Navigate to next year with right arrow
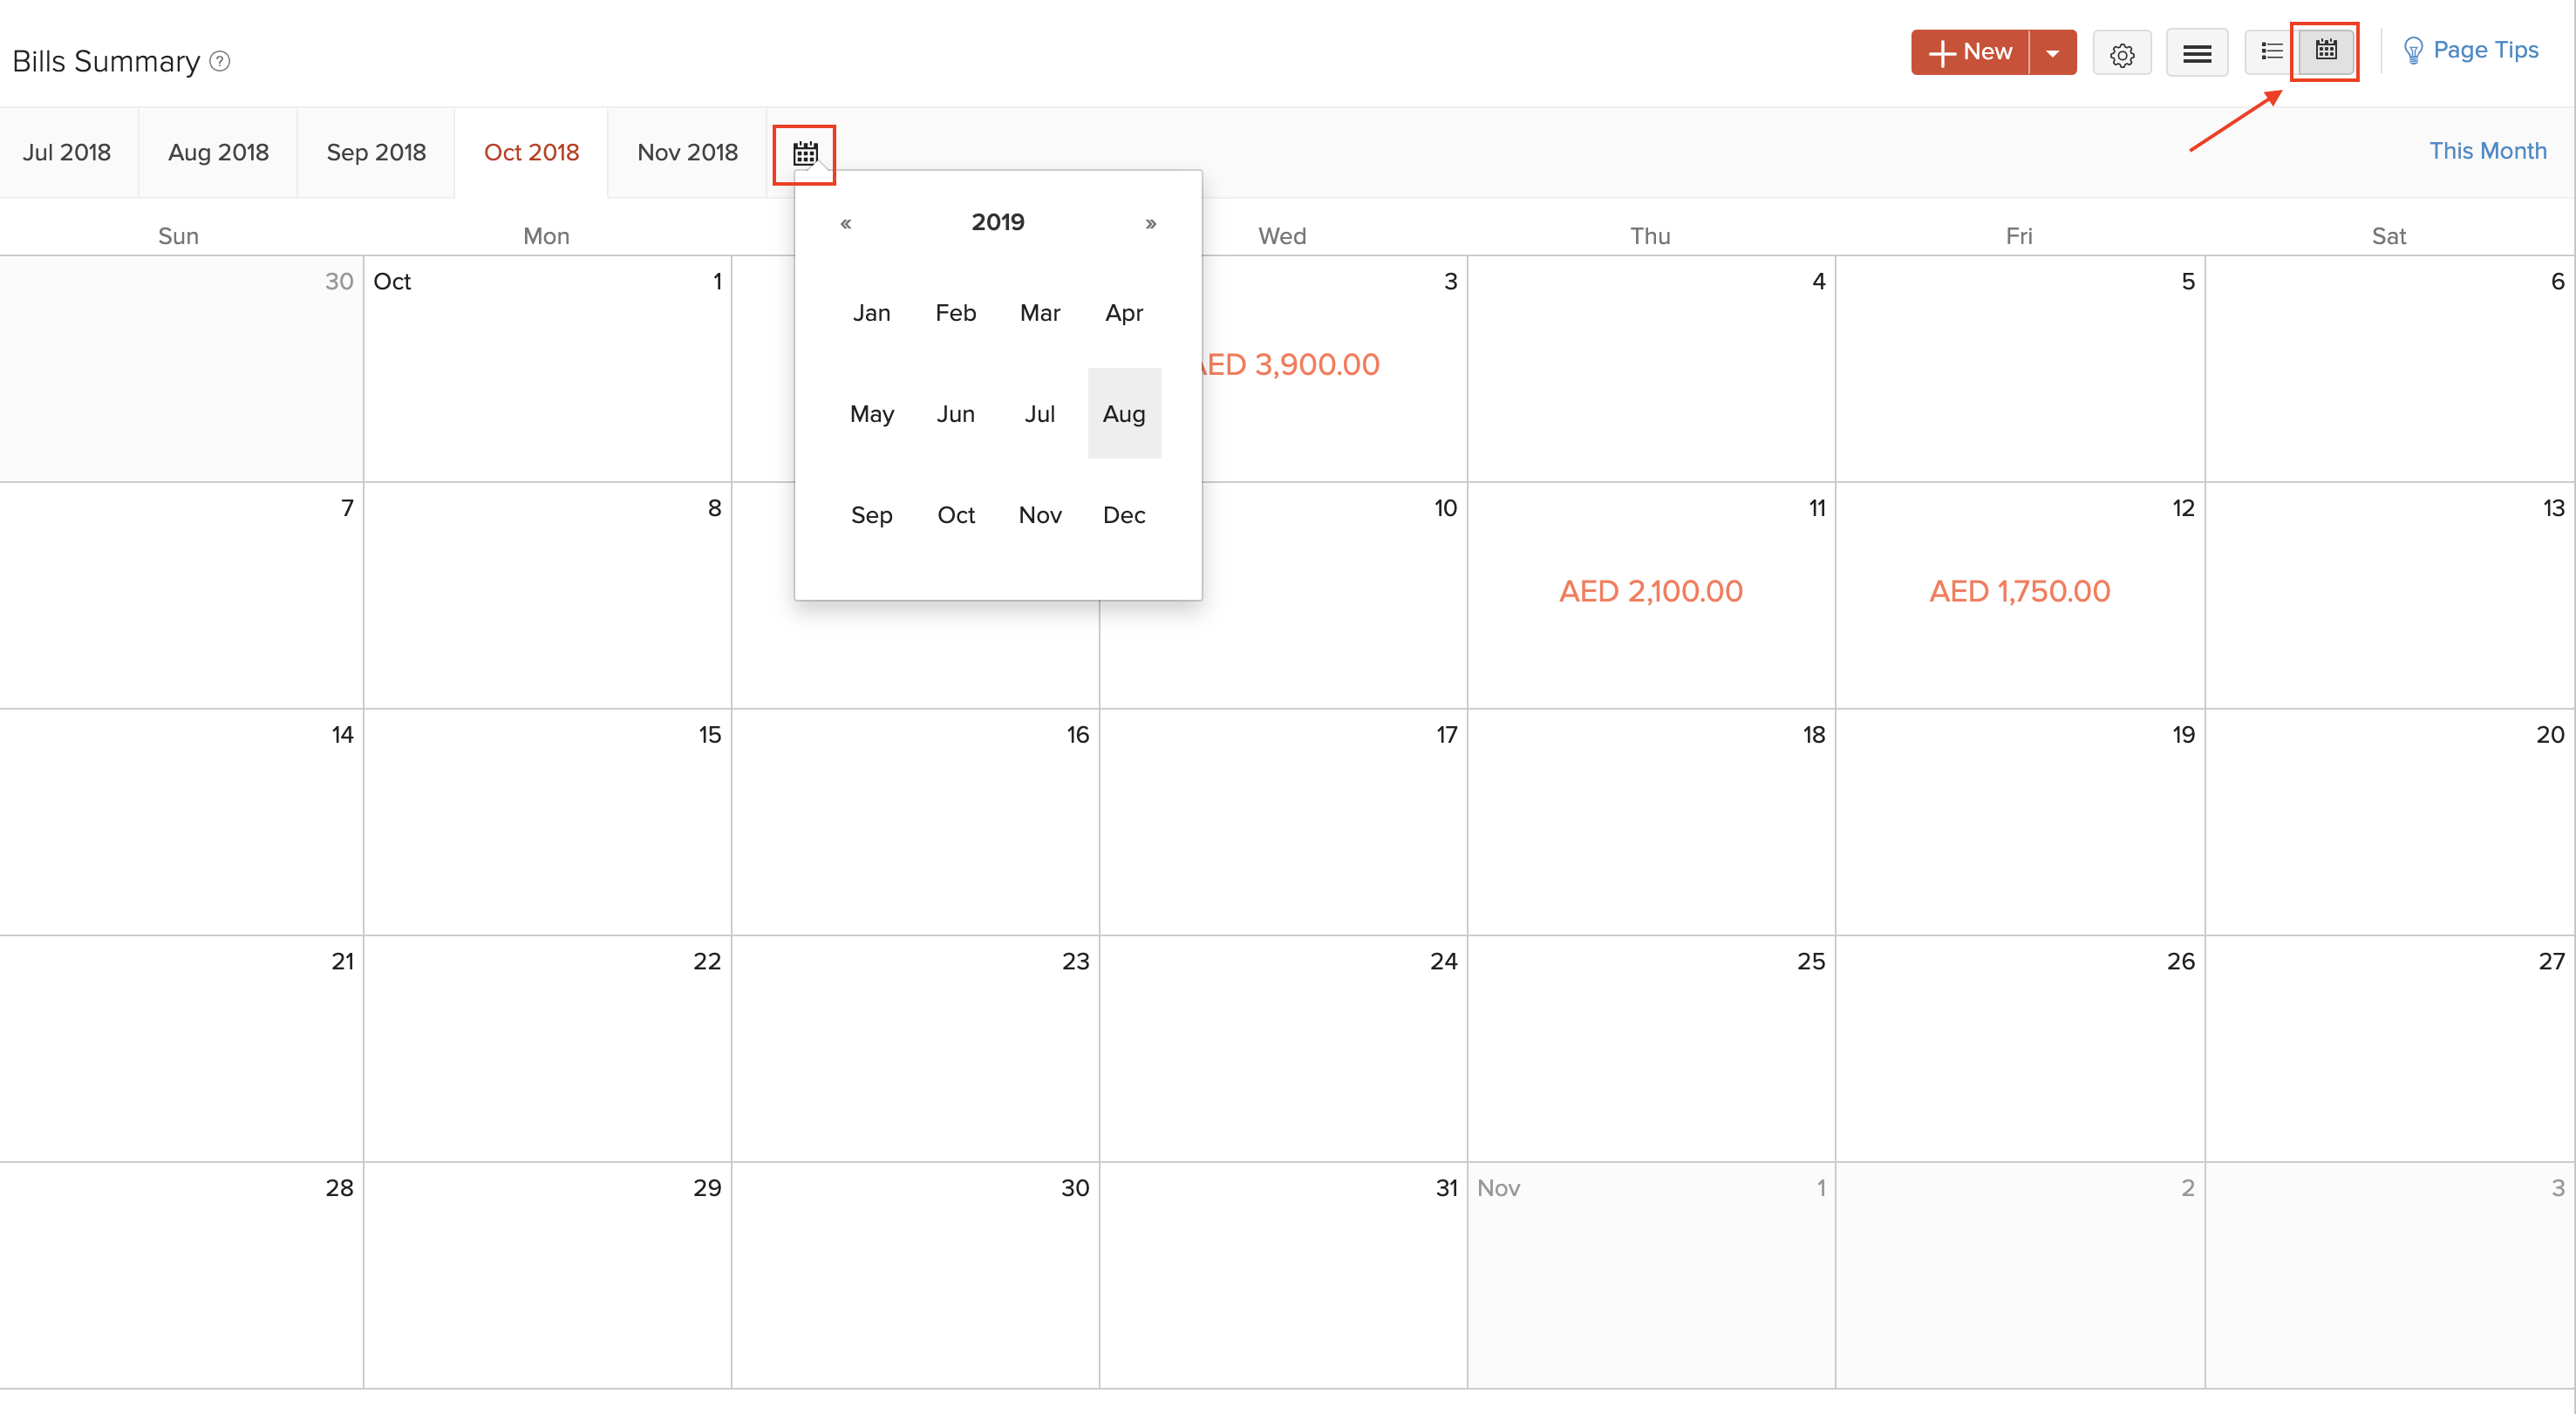This screenshot has width=2576, height=1414. 1149,221
